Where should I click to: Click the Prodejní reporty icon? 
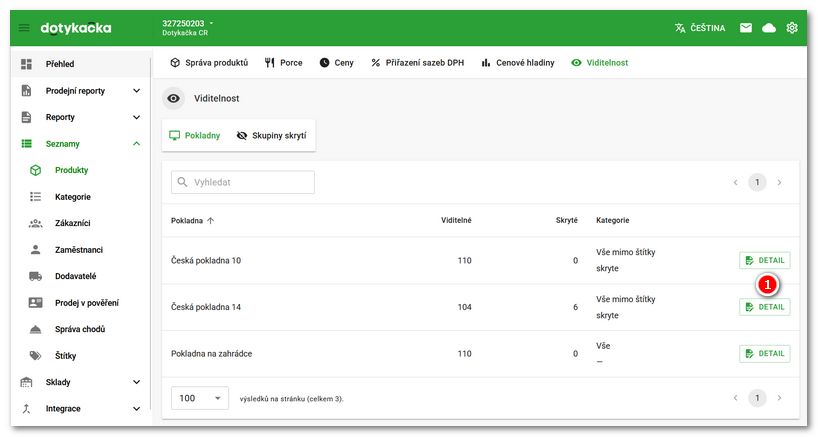[26, 90]
